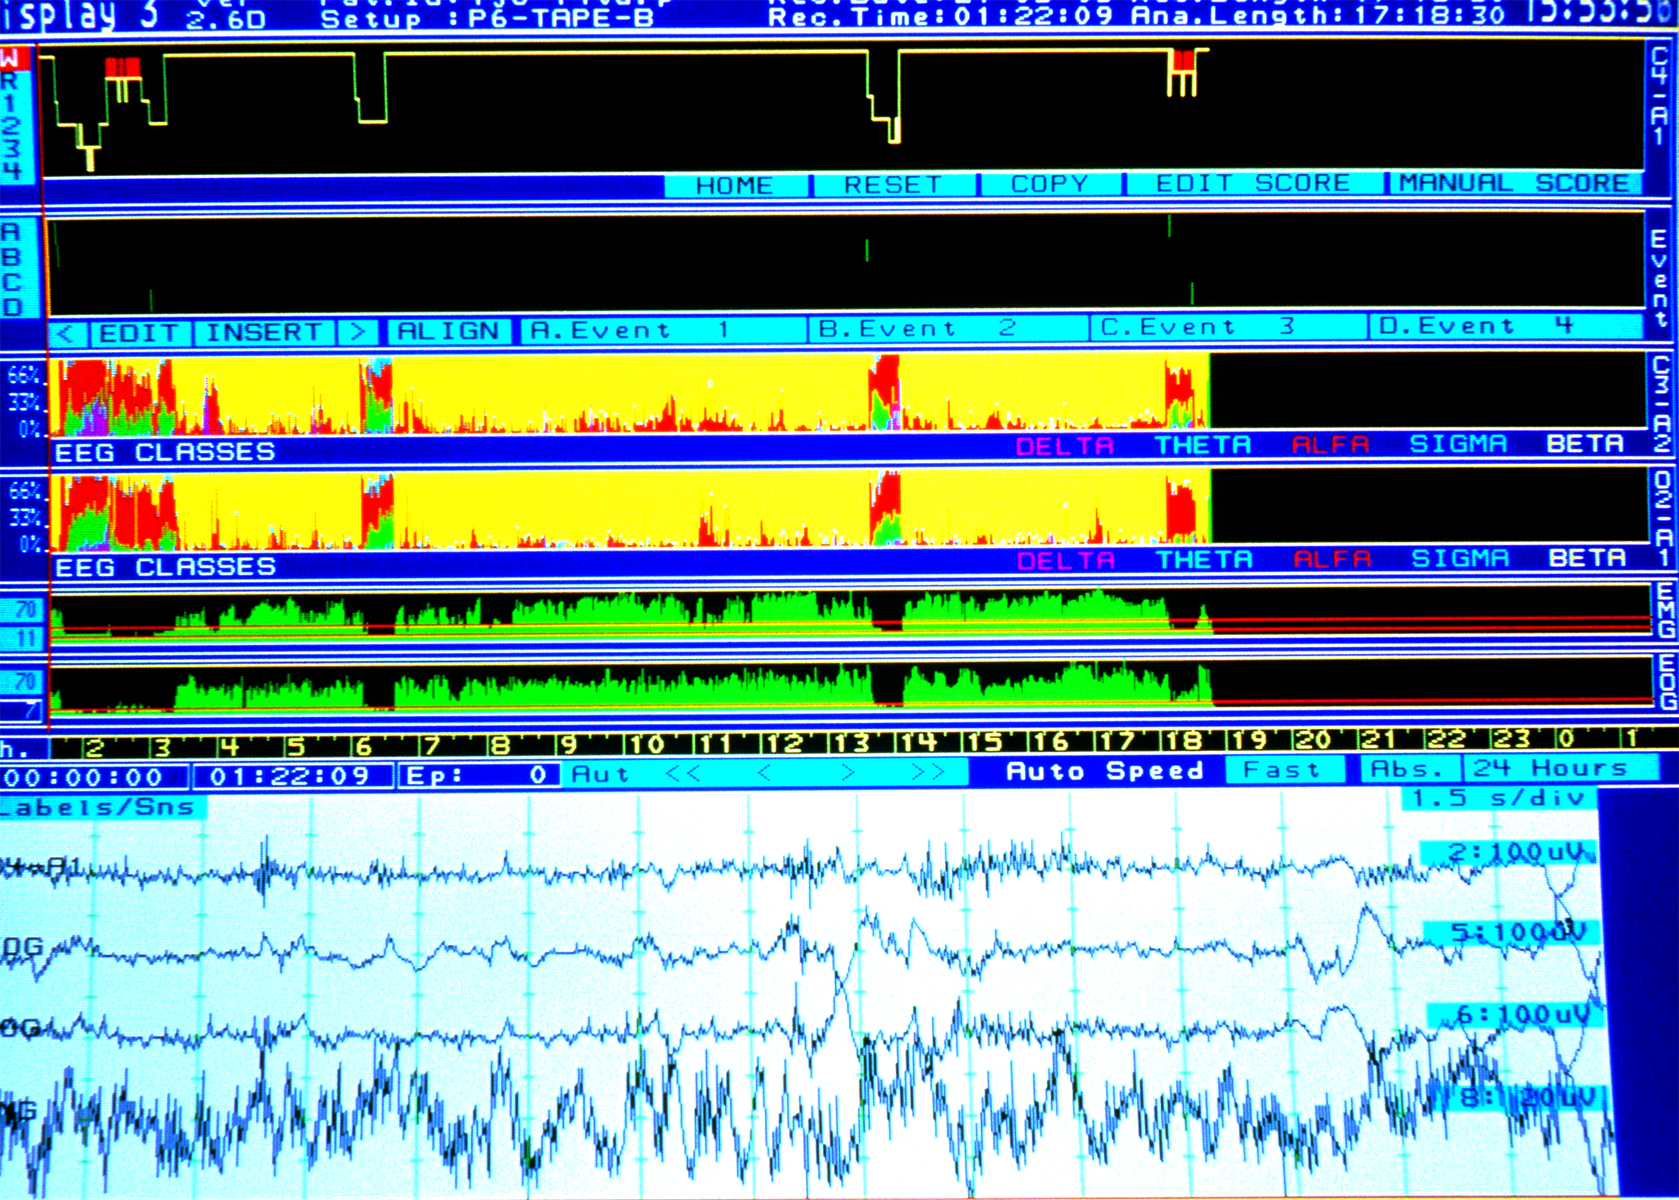The height and width of the screenshot is (1200, 1679).
Task: Click the red DELTA color legend label in C3-A2
Action: pyautogui.click(x=1064, y=446)
